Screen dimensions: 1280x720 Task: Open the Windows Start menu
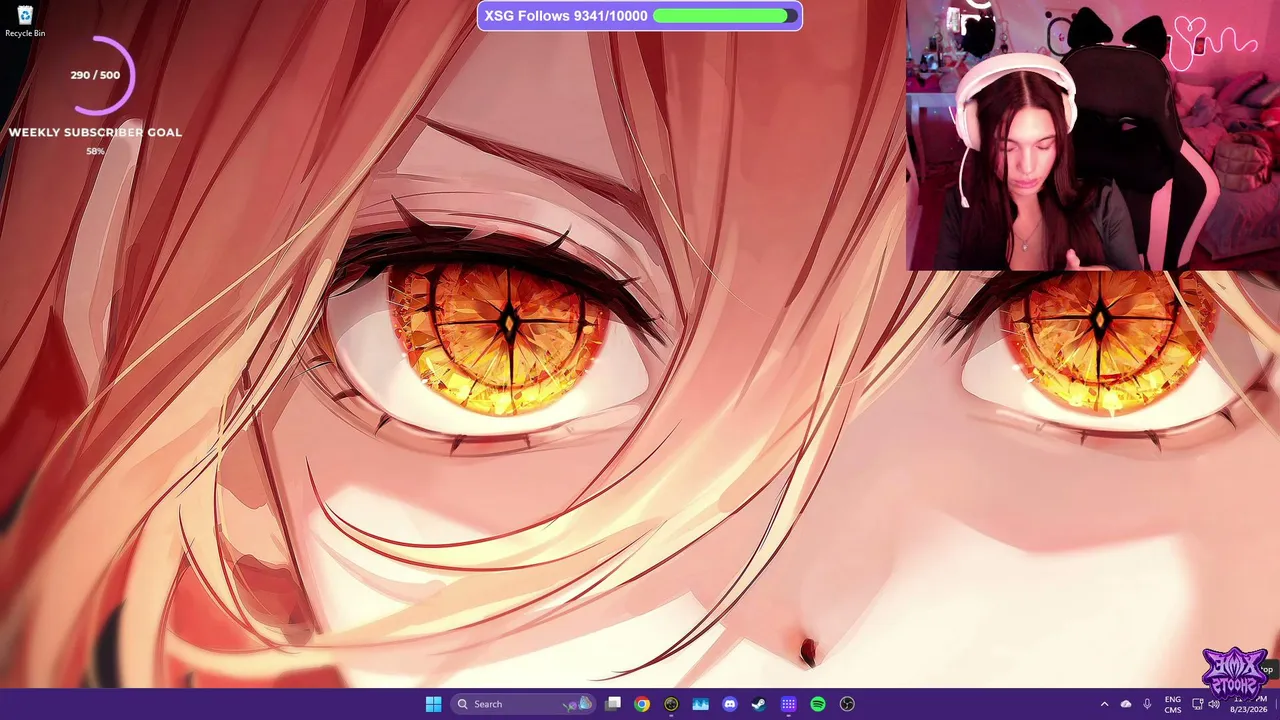point(433,704)
